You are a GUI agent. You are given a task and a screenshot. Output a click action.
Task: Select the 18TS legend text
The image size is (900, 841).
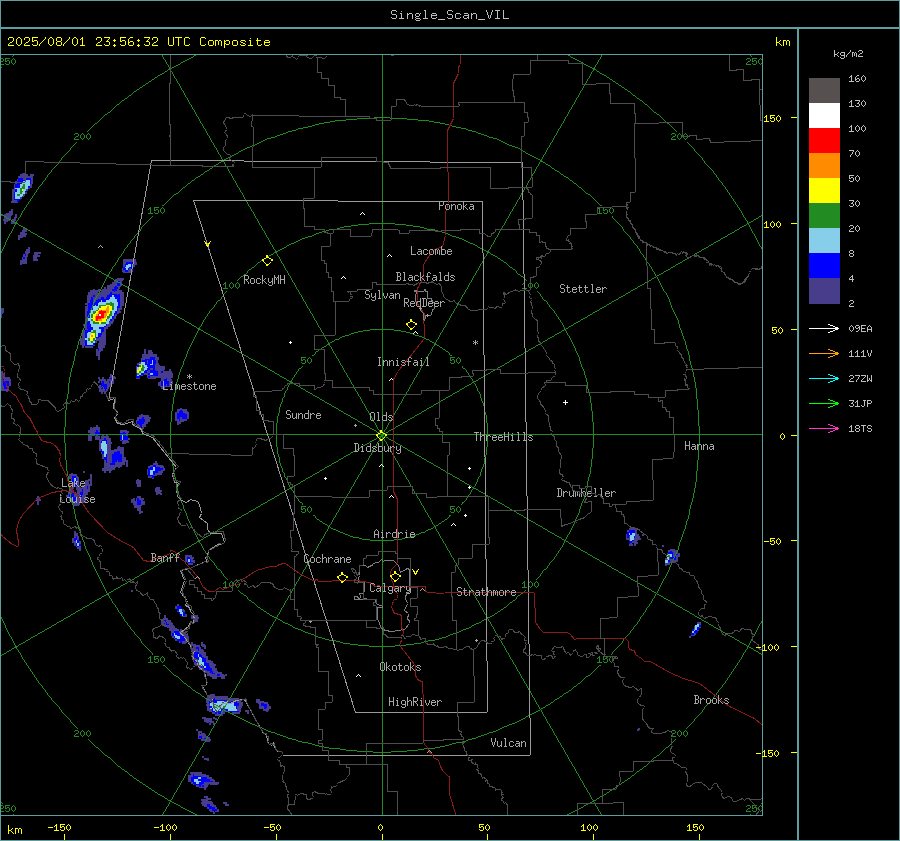point(860,428)
